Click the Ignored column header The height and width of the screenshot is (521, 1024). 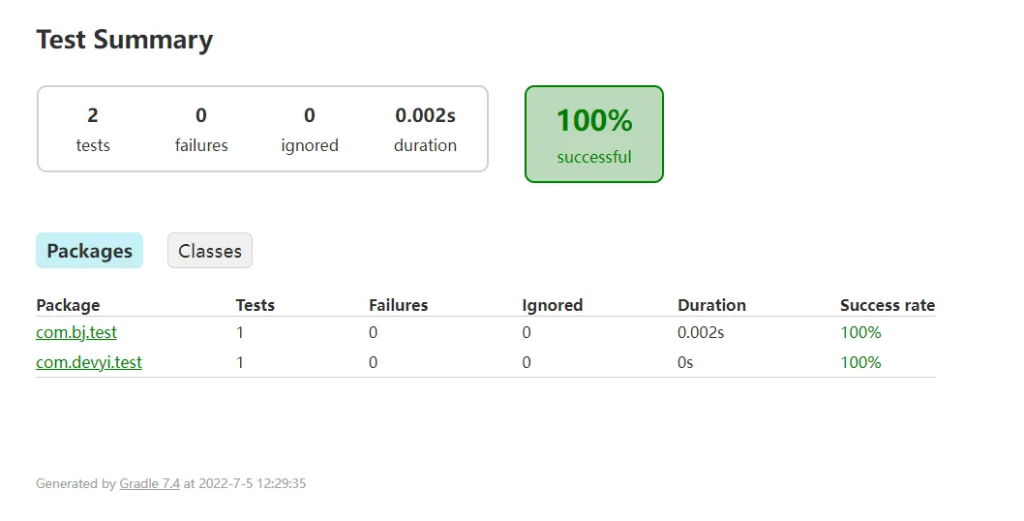[552, 305]
